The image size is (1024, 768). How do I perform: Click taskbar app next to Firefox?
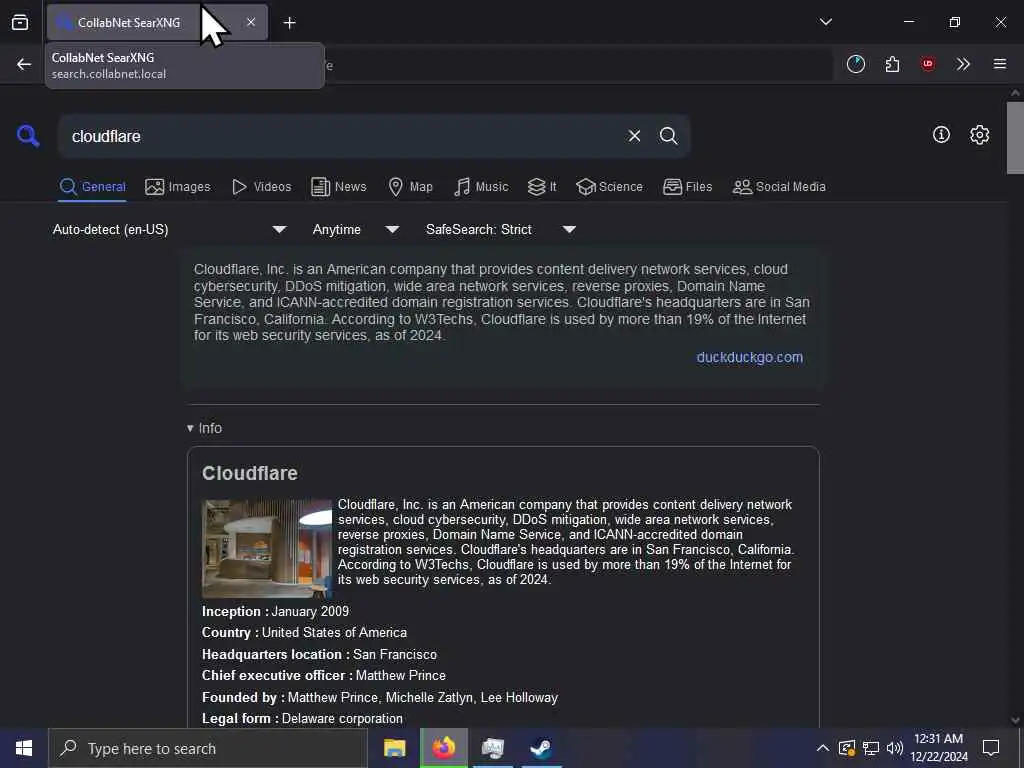(x=492, y=748)
